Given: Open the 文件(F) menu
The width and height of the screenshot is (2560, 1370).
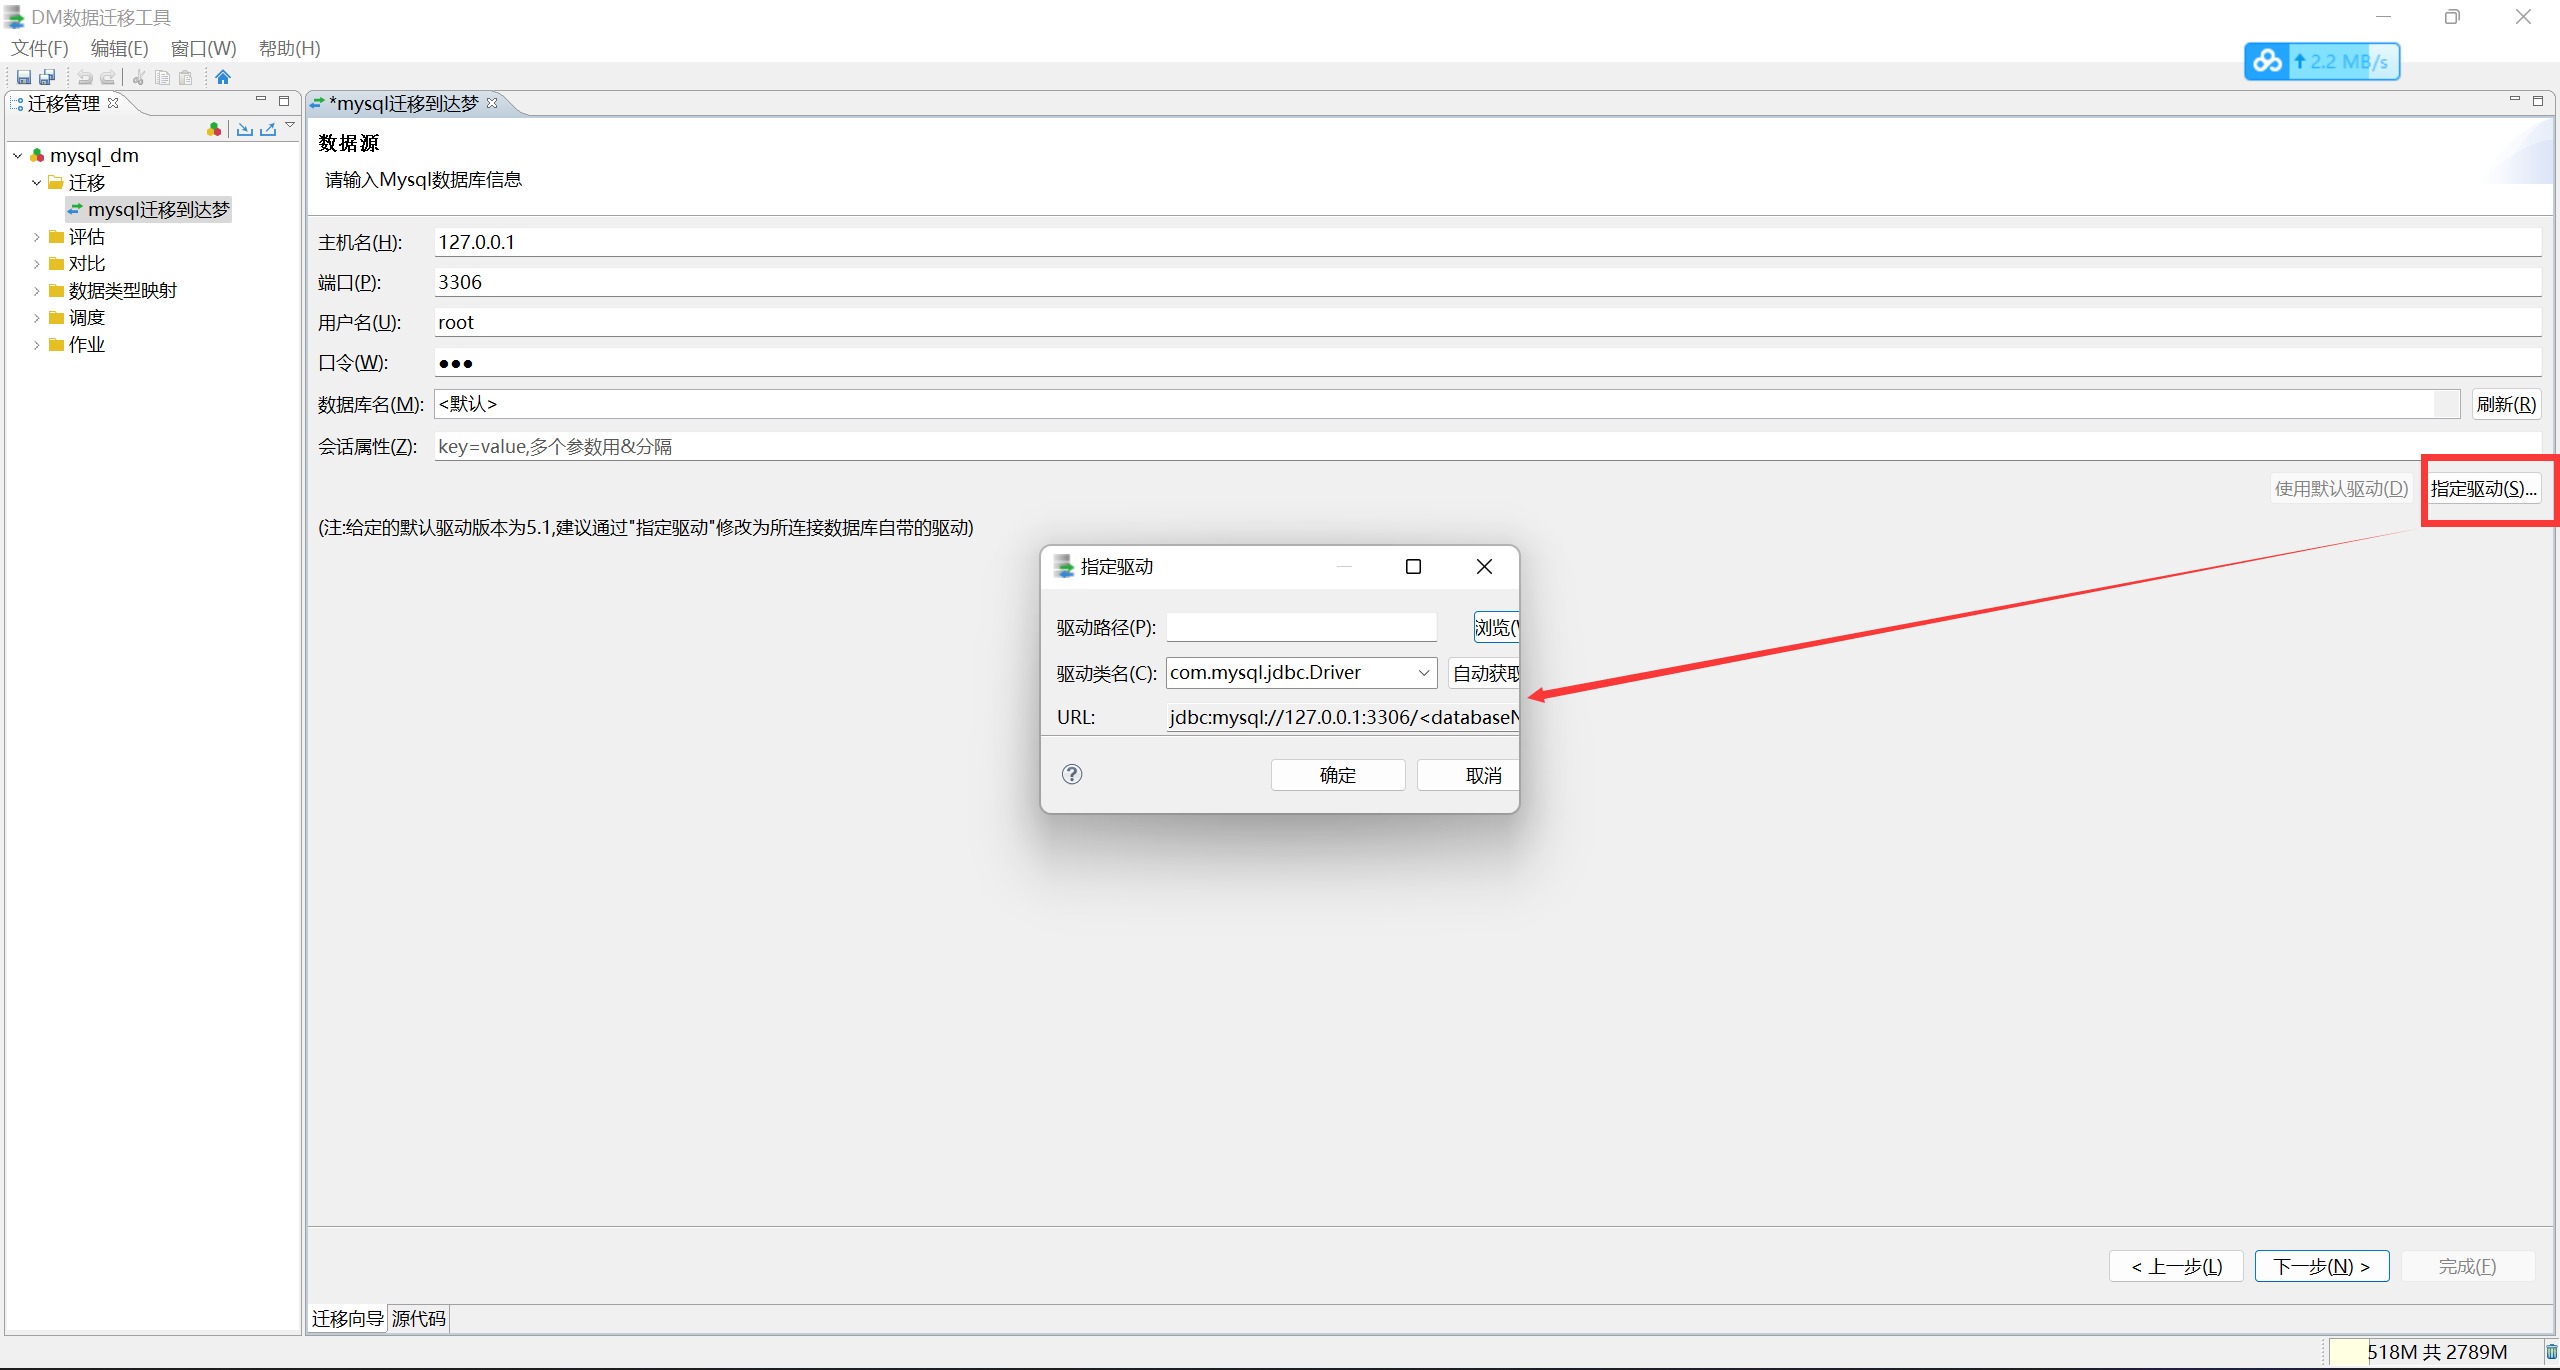Looking at the screenshot, I should pos(40,48).
